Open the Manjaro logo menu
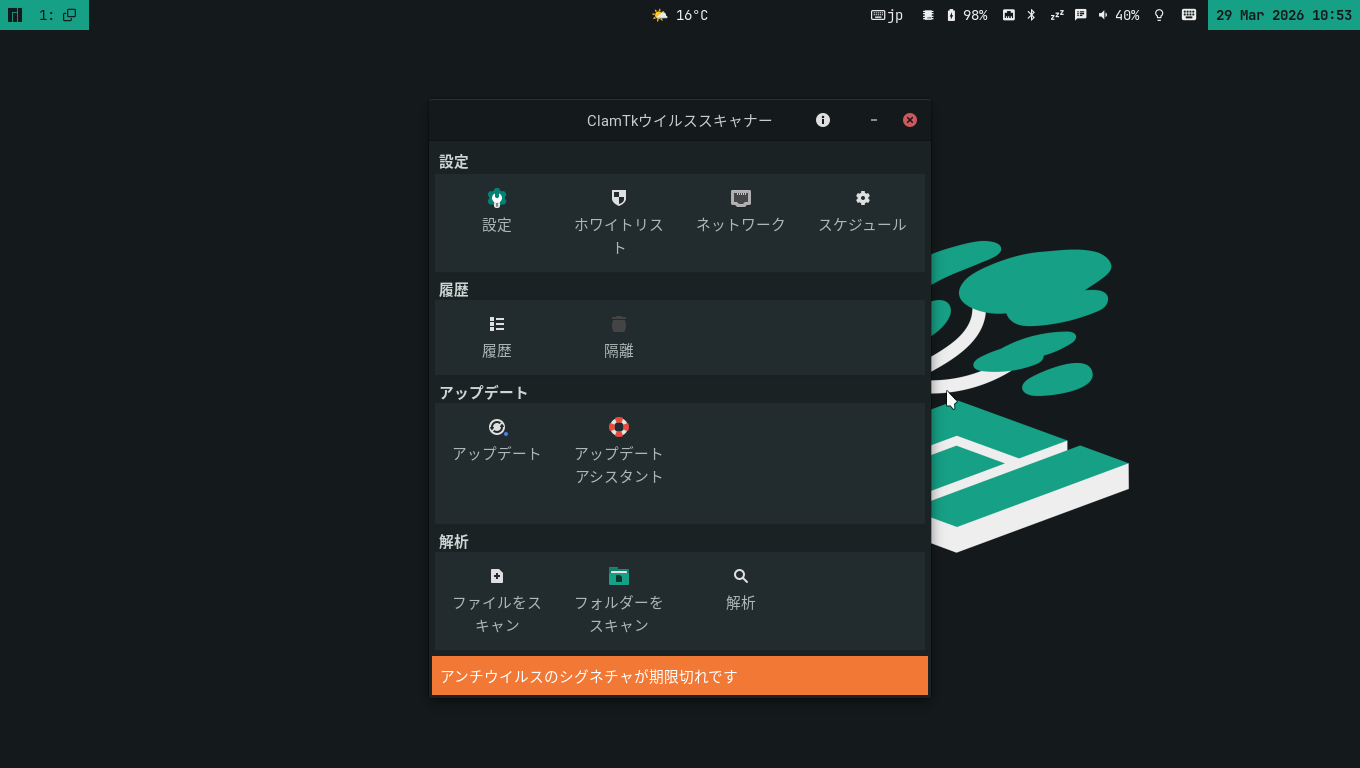Viewport: 1360px width, 768px height. point(15,15)
